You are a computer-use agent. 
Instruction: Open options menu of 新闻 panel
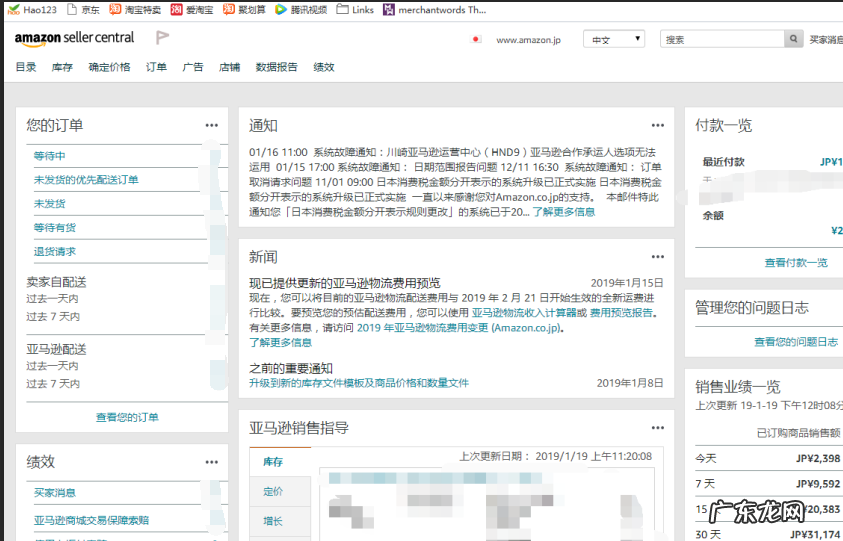[658, 257]
